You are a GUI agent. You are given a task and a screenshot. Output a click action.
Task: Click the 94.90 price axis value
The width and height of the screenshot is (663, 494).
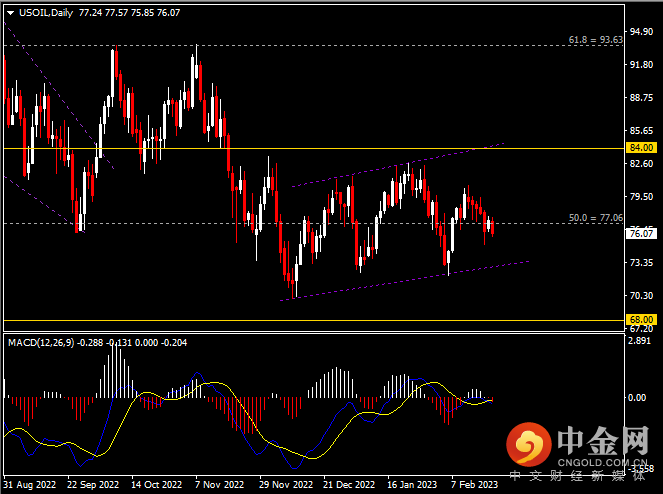(642, 32)
